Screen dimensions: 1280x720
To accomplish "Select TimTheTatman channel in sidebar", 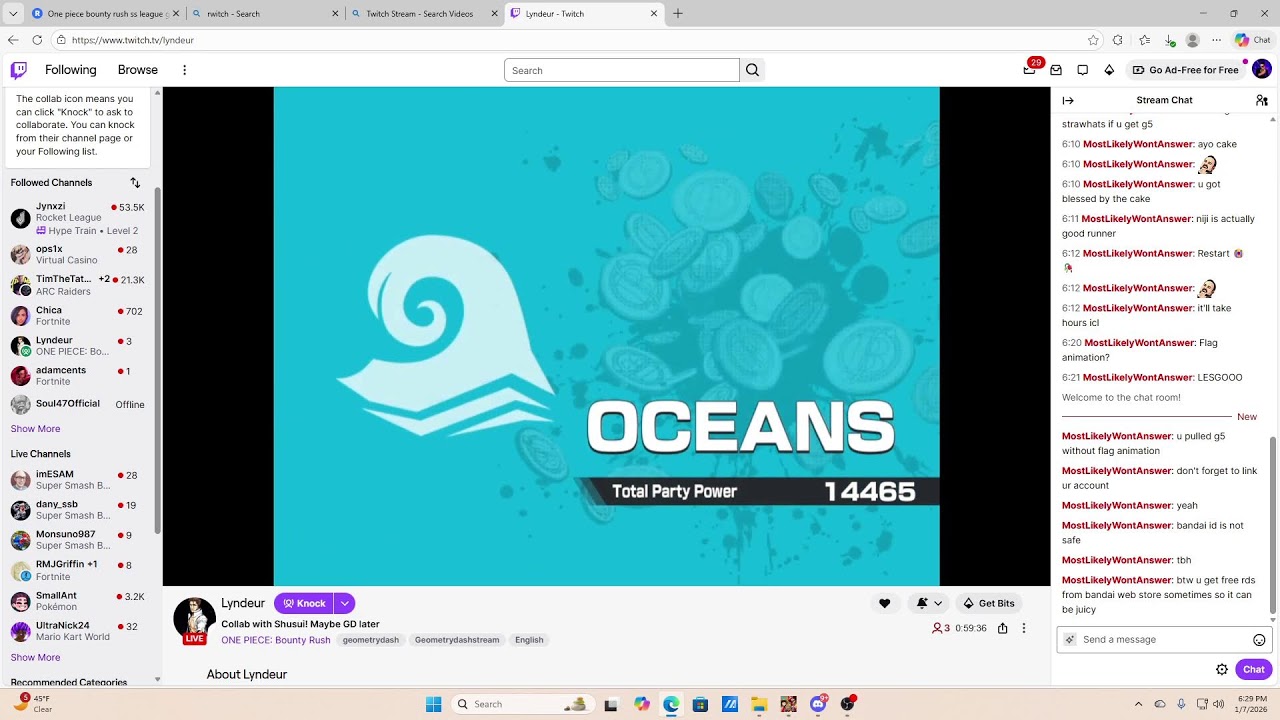I will [78, 285].
